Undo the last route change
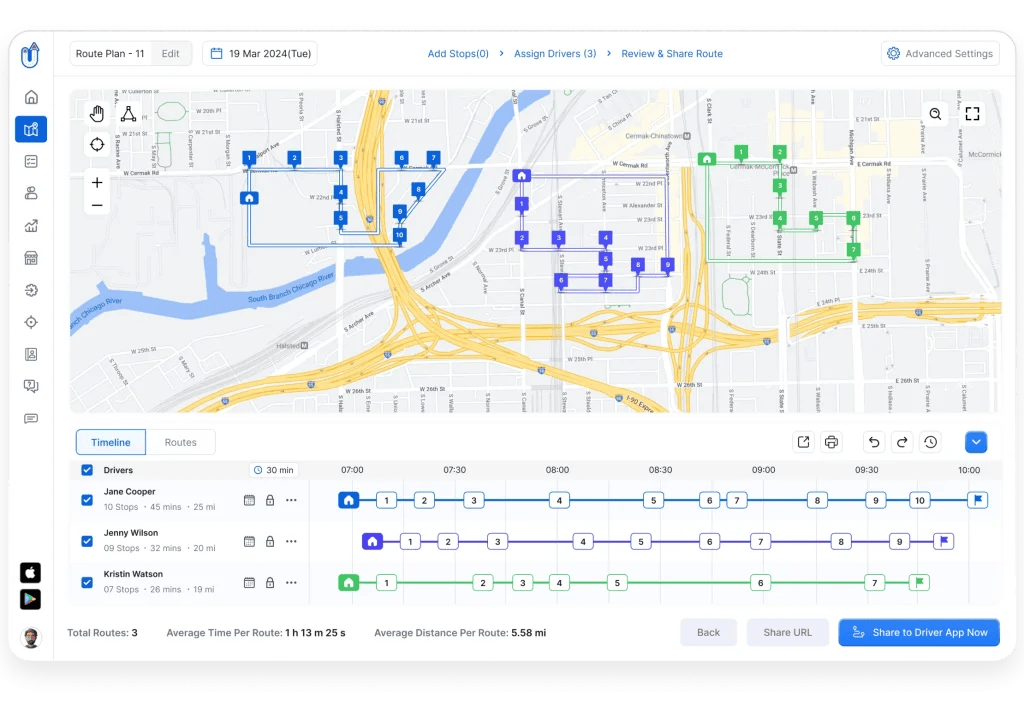1024x711 pixels. [874, 442]
